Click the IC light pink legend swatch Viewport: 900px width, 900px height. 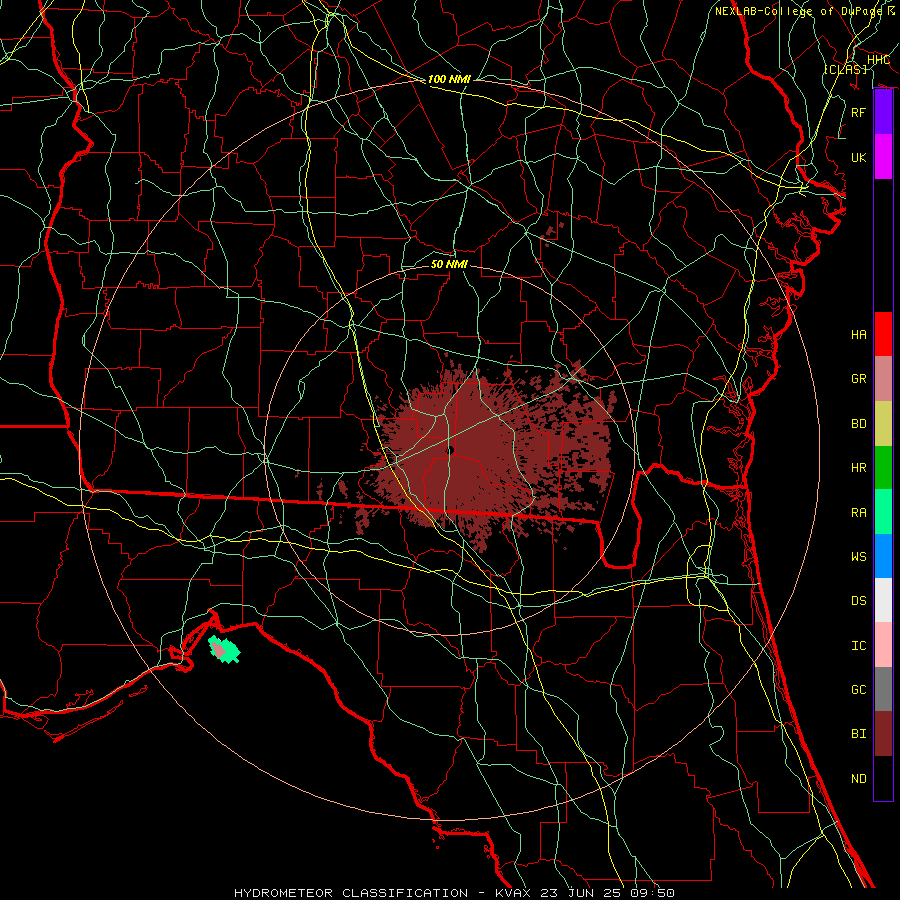883,645
